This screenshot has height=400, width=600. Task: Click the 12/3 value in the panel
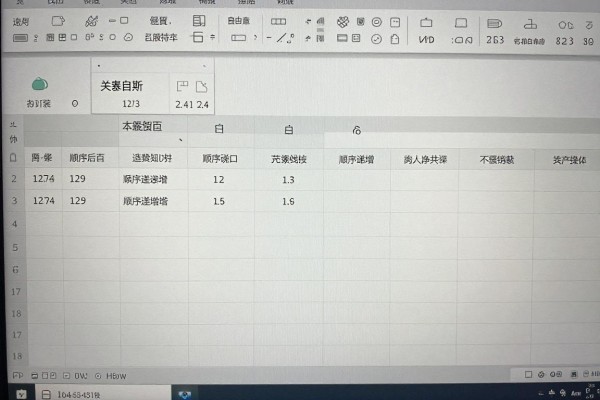131,104
